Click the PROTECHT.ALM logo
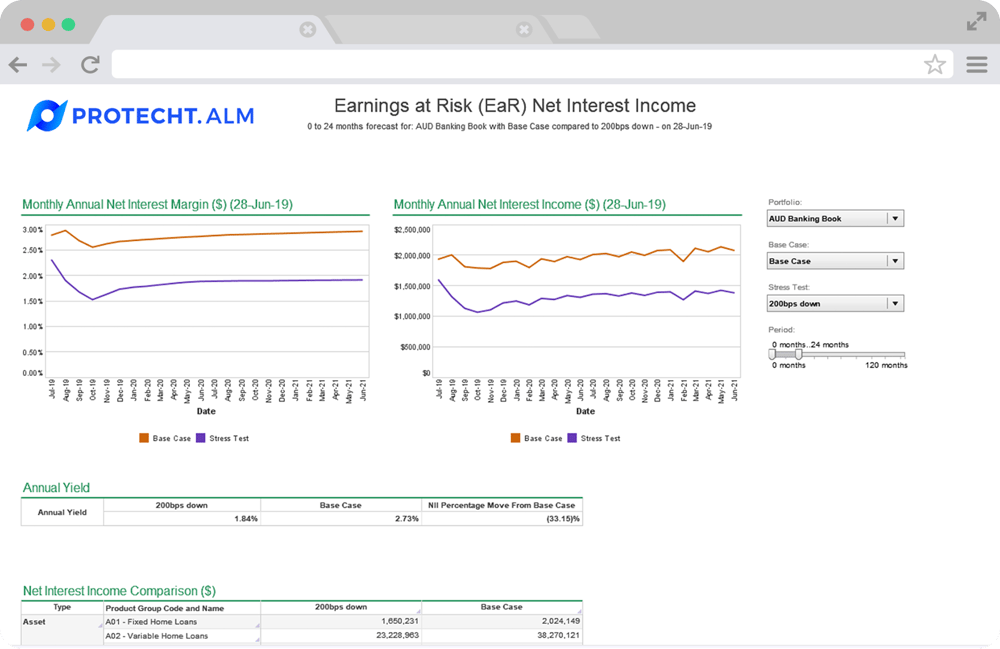This screenshot has width=1000, height=649. point(140,116)
